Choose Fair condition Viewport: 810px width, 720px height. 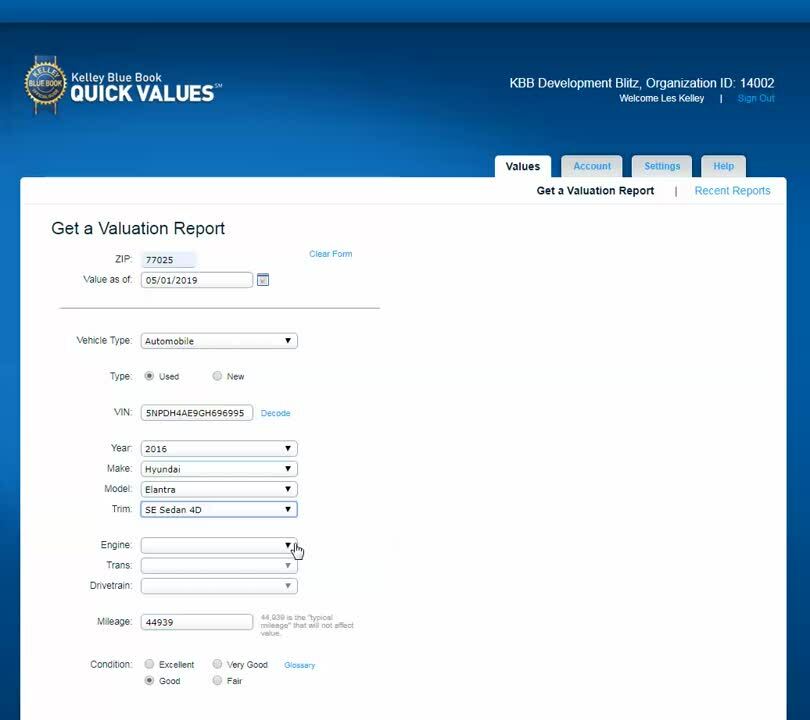pos(217,681)
